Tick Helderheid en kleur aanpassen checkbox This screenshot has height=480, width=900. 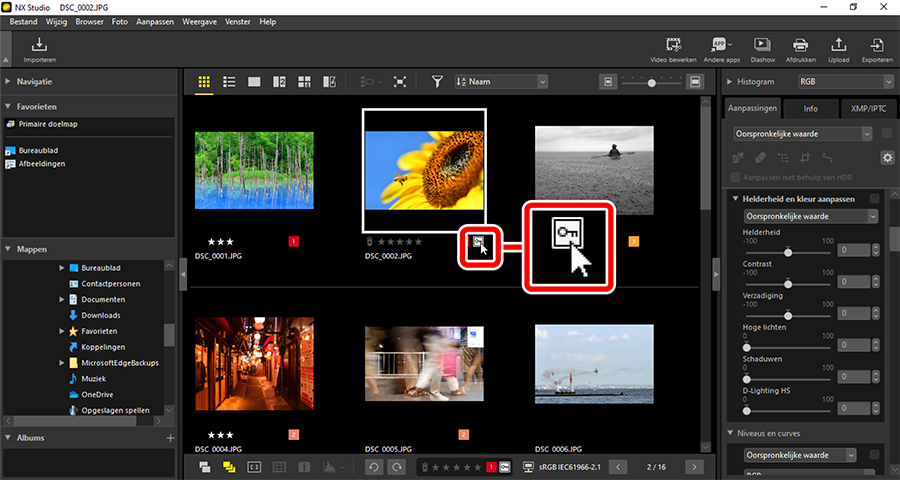874,199
